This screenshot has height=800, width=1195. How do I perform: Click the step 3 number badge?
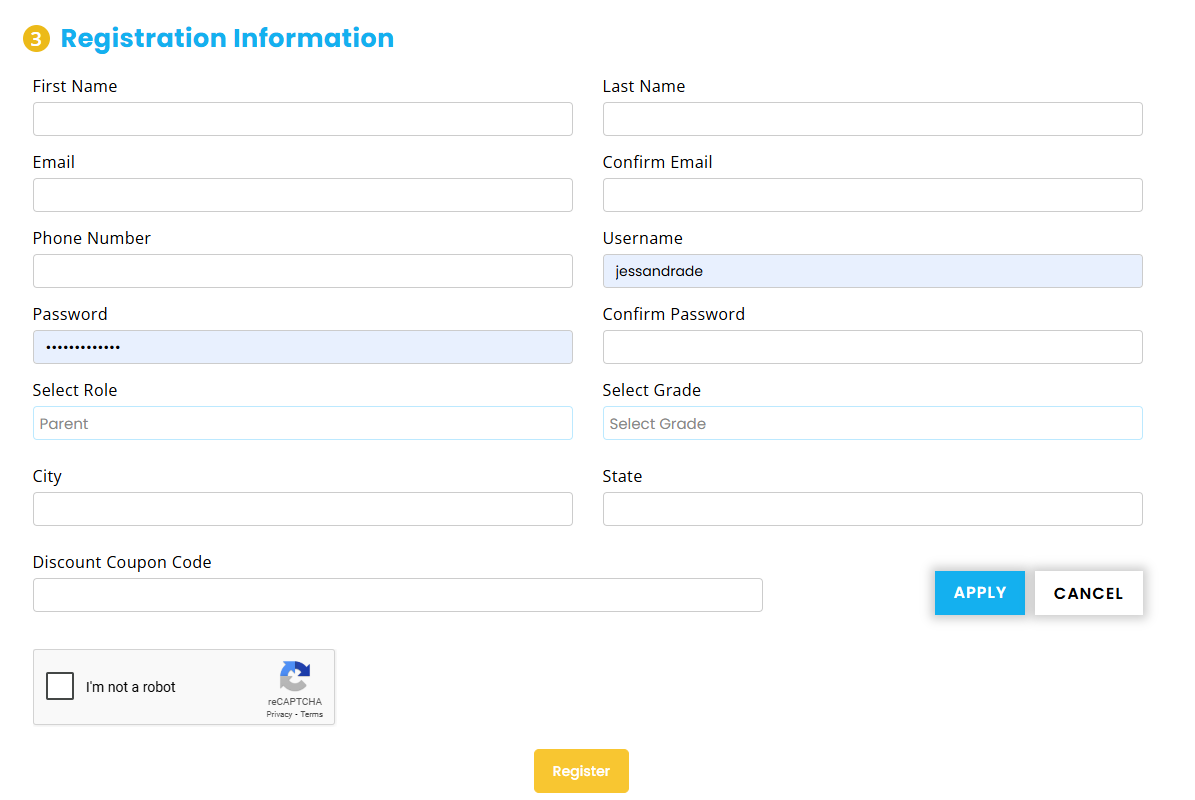tap(36, 39)
